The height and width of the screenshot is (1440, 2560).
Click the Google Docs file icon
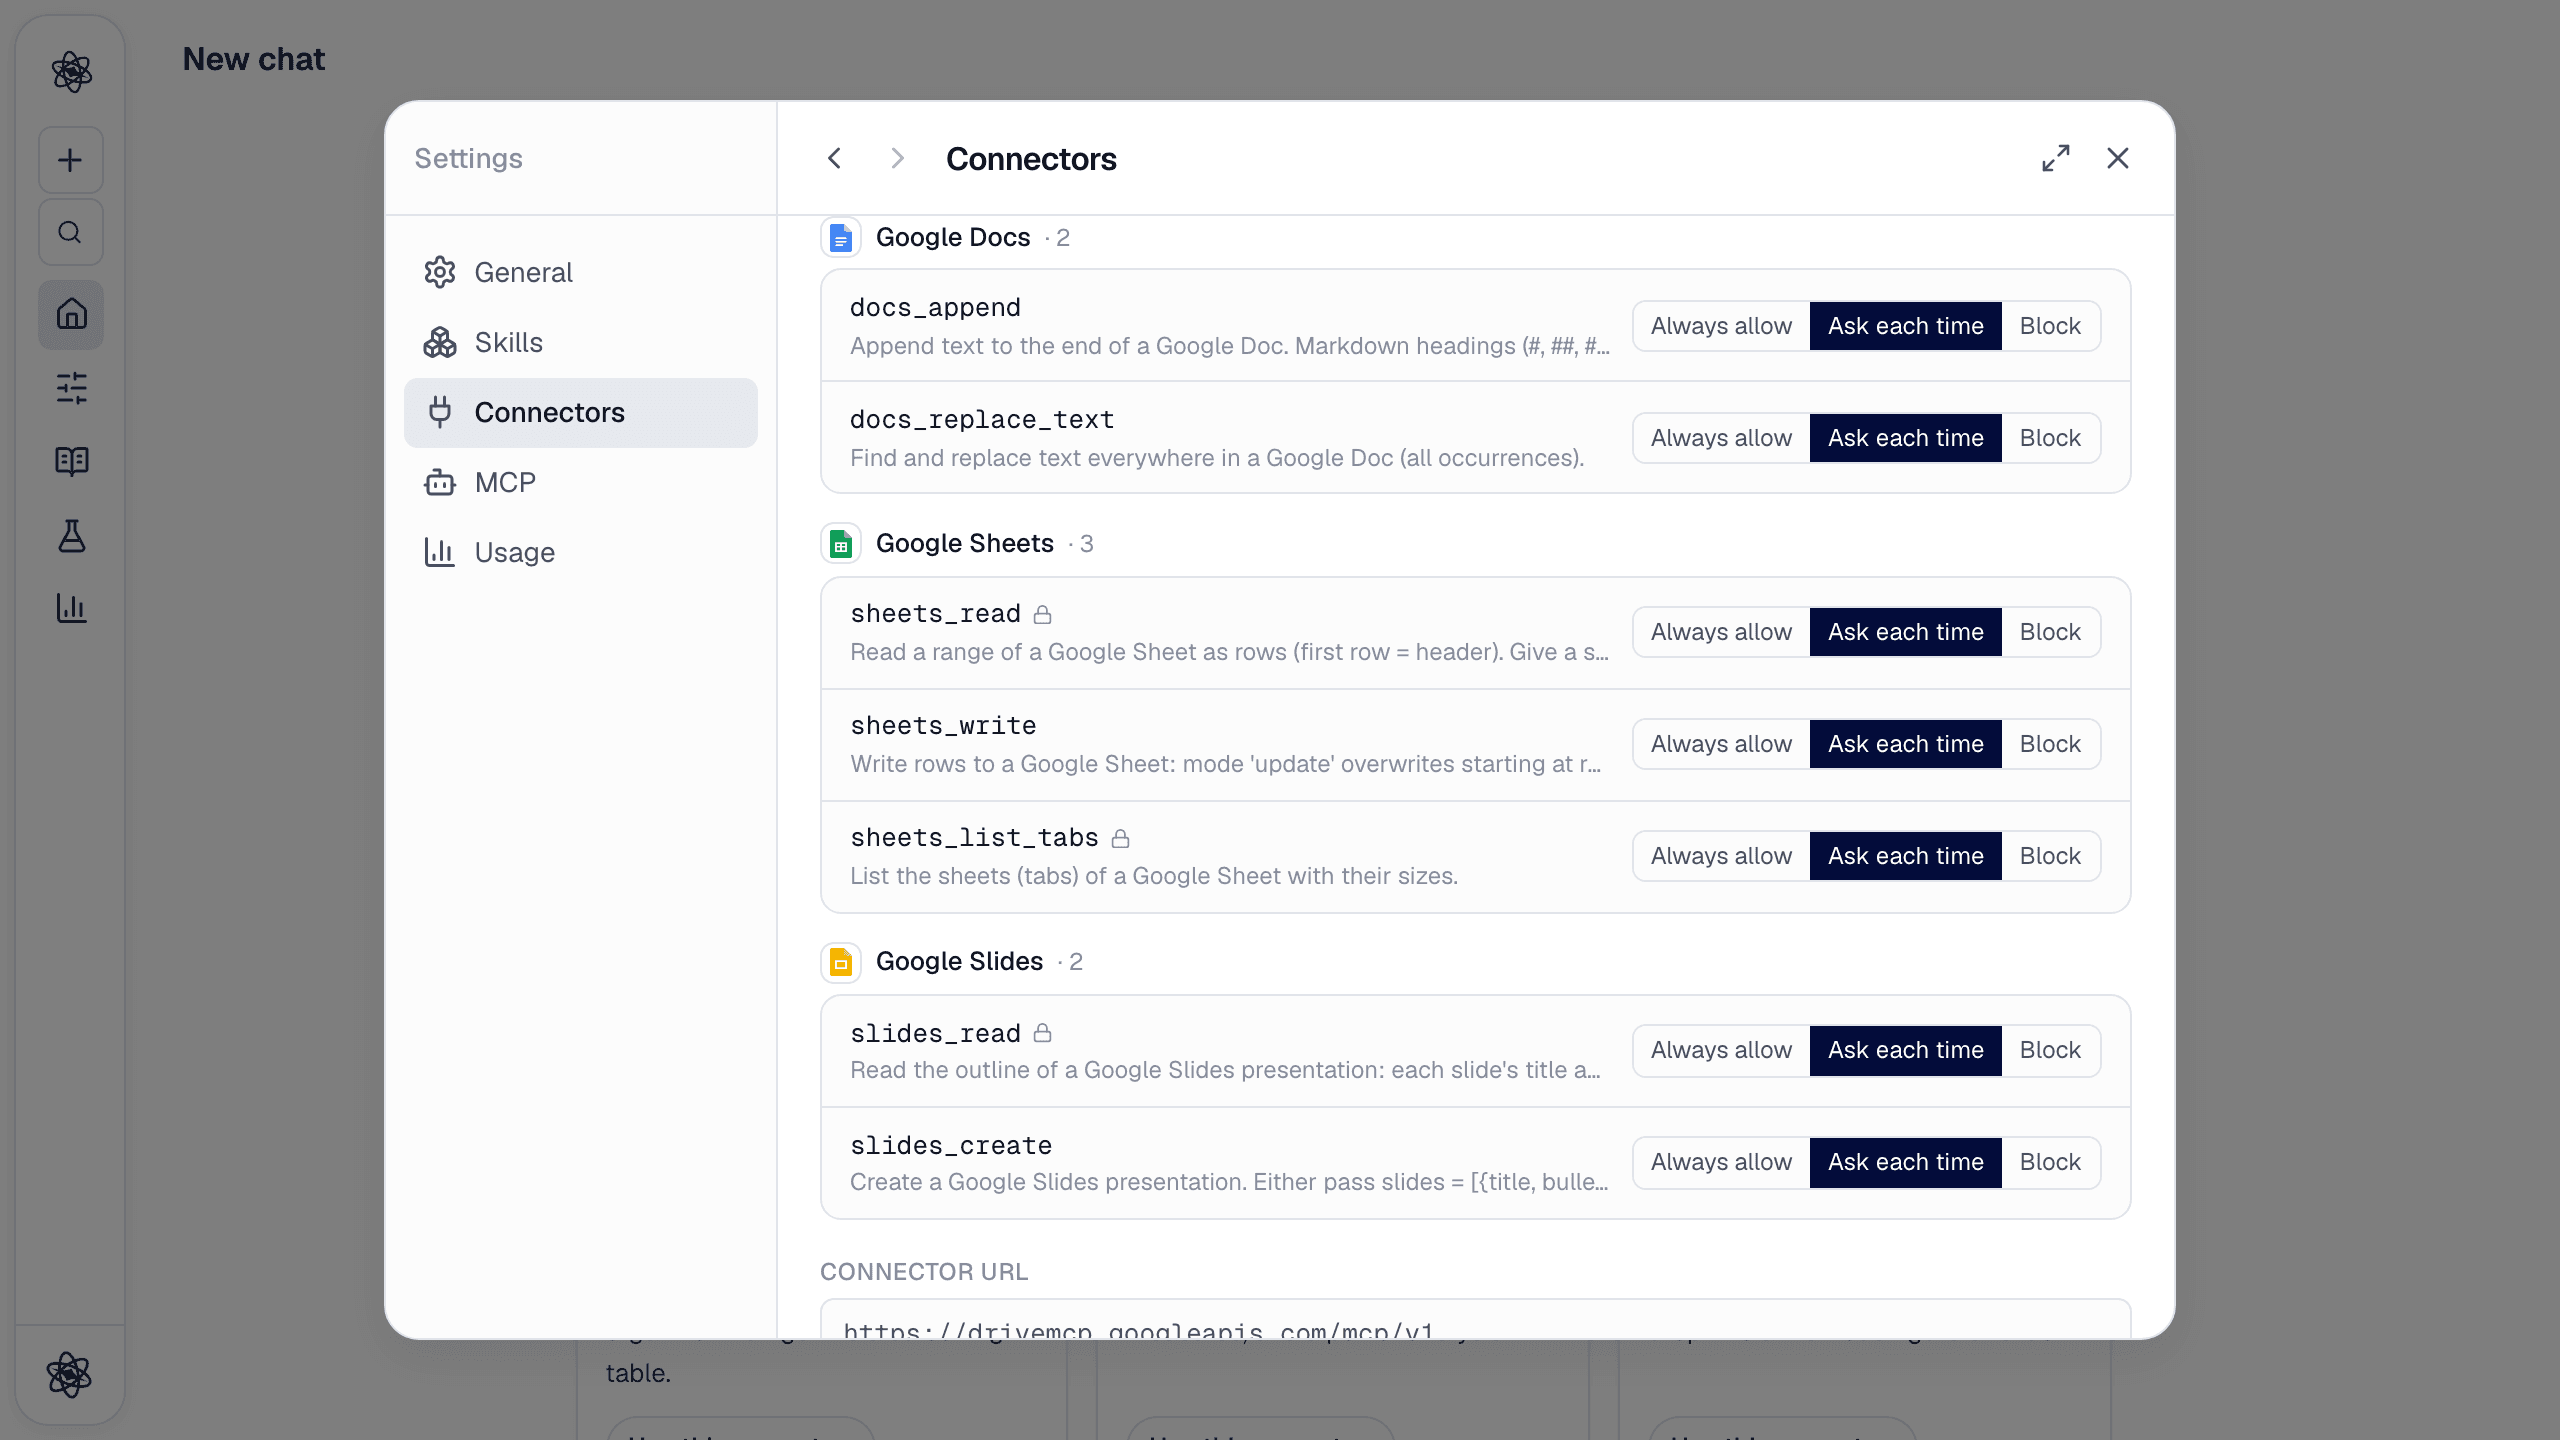click(841, 238)
